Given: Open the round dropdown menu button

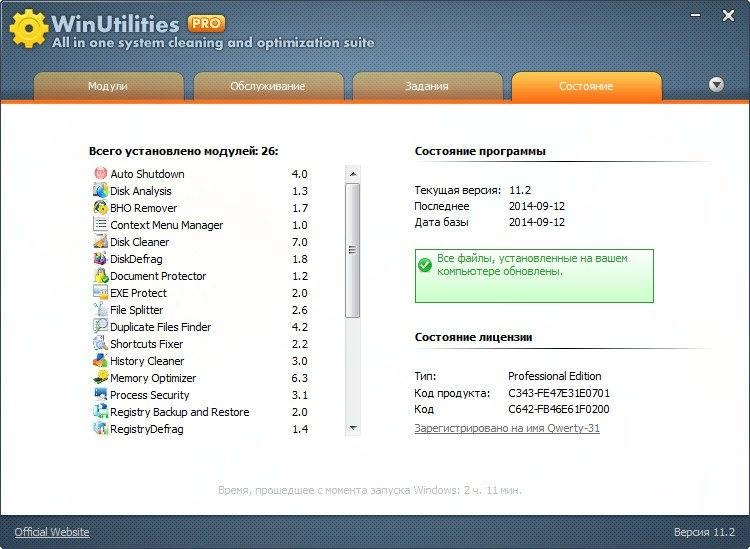Looking at the screenshot, I should (x=716, y=85).
